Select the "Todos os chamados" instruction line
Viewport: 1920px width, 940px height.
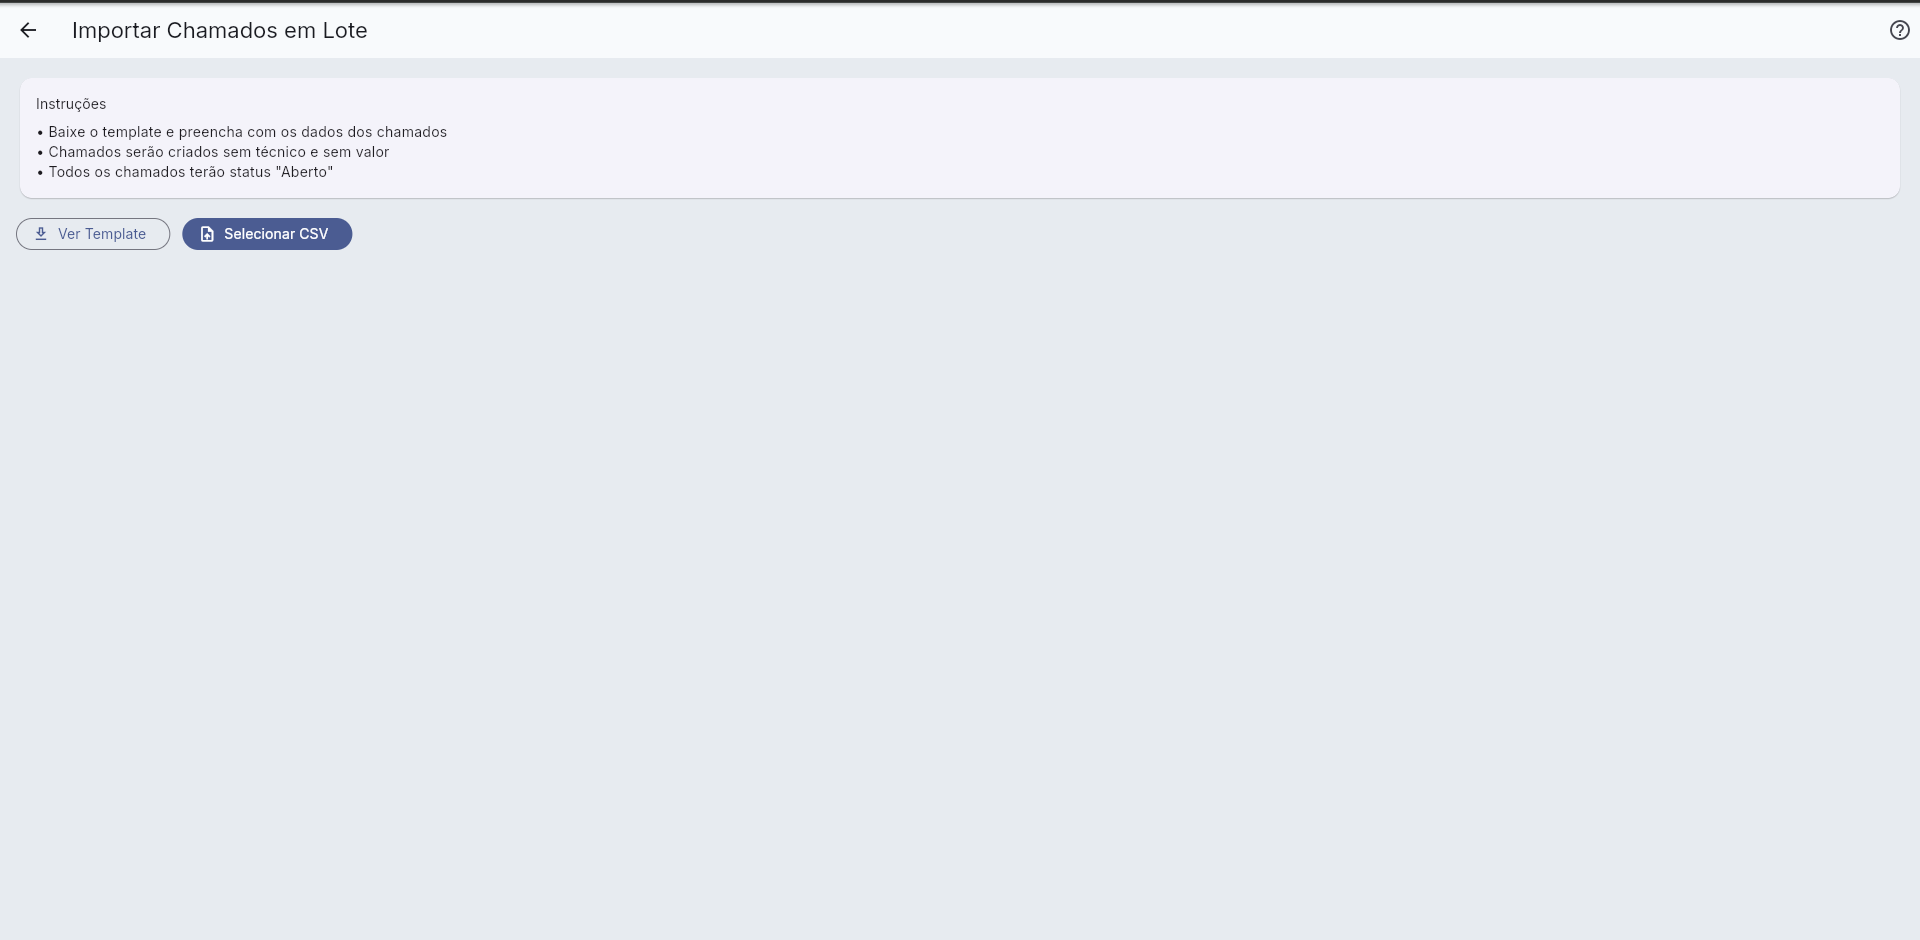185,172
